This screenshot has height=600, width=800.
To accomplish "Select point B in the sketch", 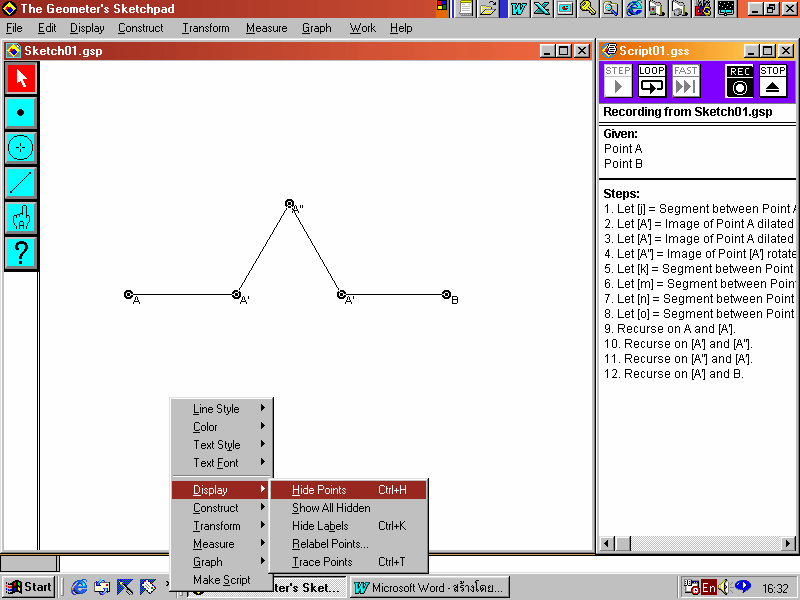I will tap(446, 294).
